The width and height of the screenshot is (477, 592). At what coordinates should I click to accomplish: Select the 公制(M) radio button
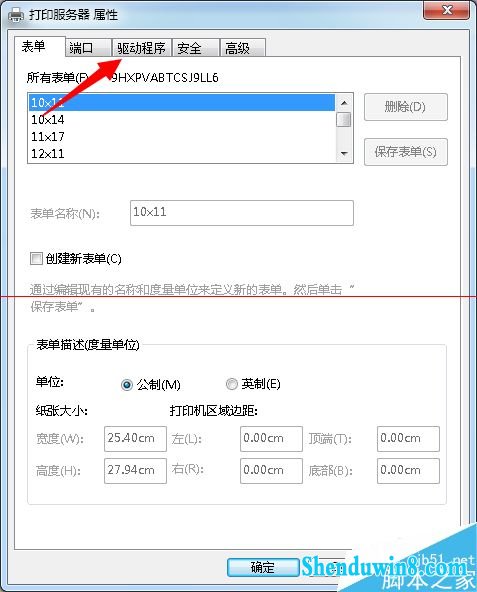click(x=127, y=385)
